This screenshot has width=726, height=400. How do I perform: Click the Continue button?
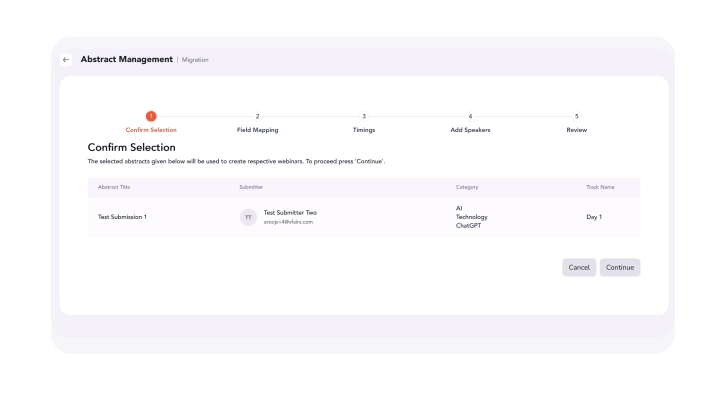(x=620, y=268)
